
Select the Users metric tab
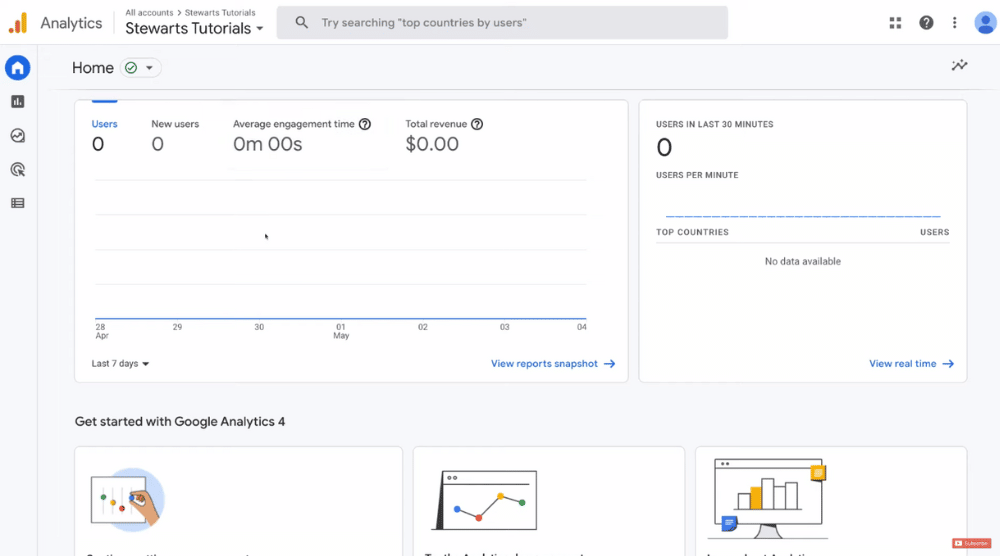104,135
